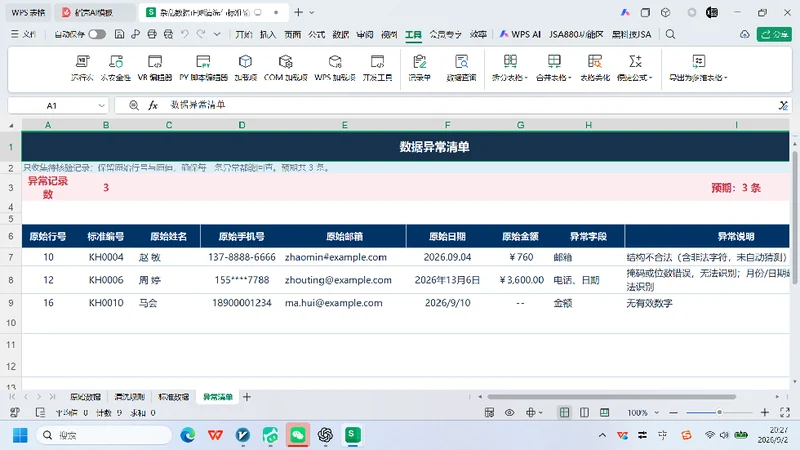Open the VB editor tool
Screen dimensions: 800x450
pos(155,68)
